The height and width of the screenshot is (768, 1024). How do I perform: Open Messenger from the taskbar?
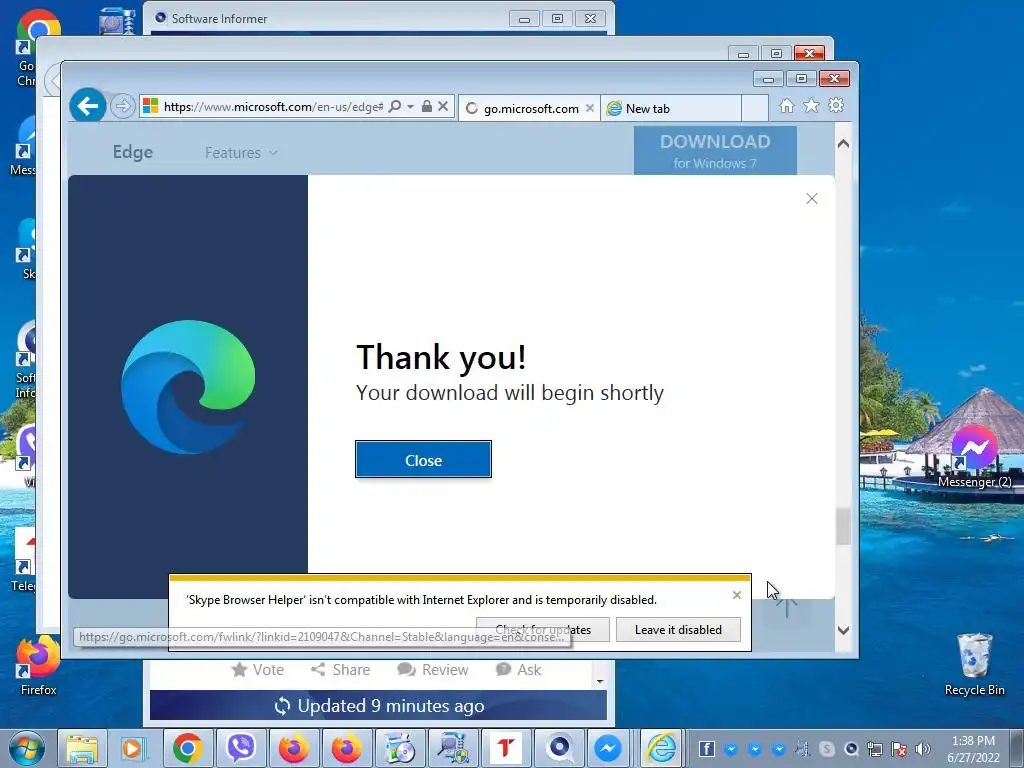click(608, 748)
